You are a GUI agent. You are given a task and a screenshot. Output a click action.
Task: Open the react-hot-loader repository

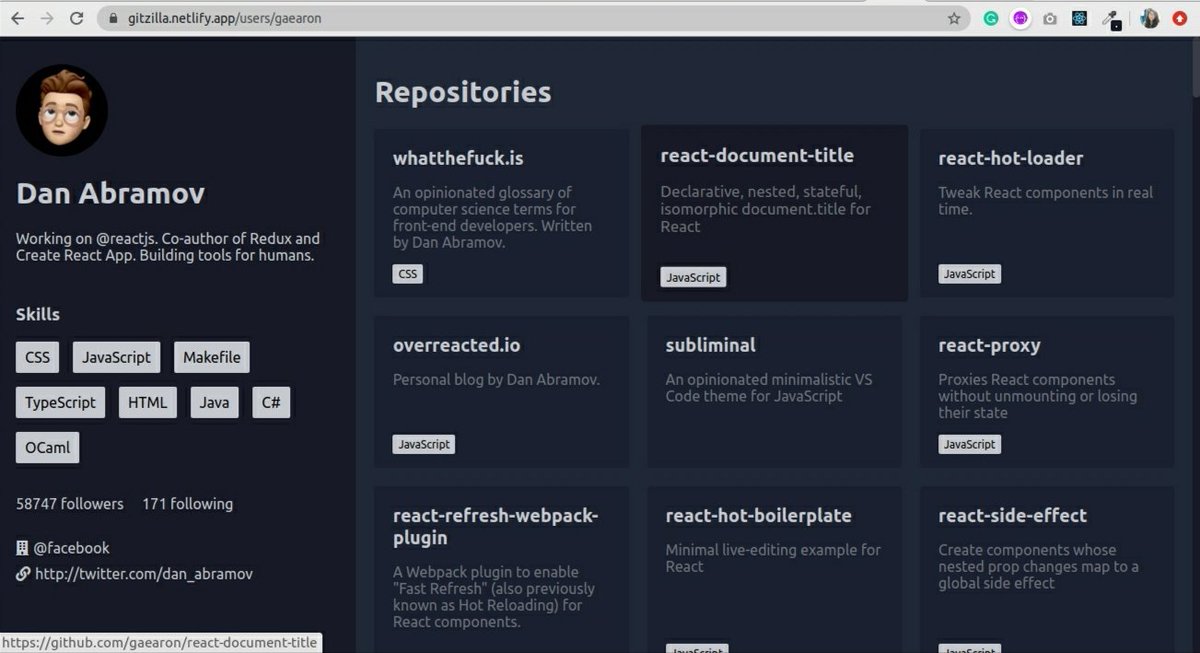click(1047, 213)
